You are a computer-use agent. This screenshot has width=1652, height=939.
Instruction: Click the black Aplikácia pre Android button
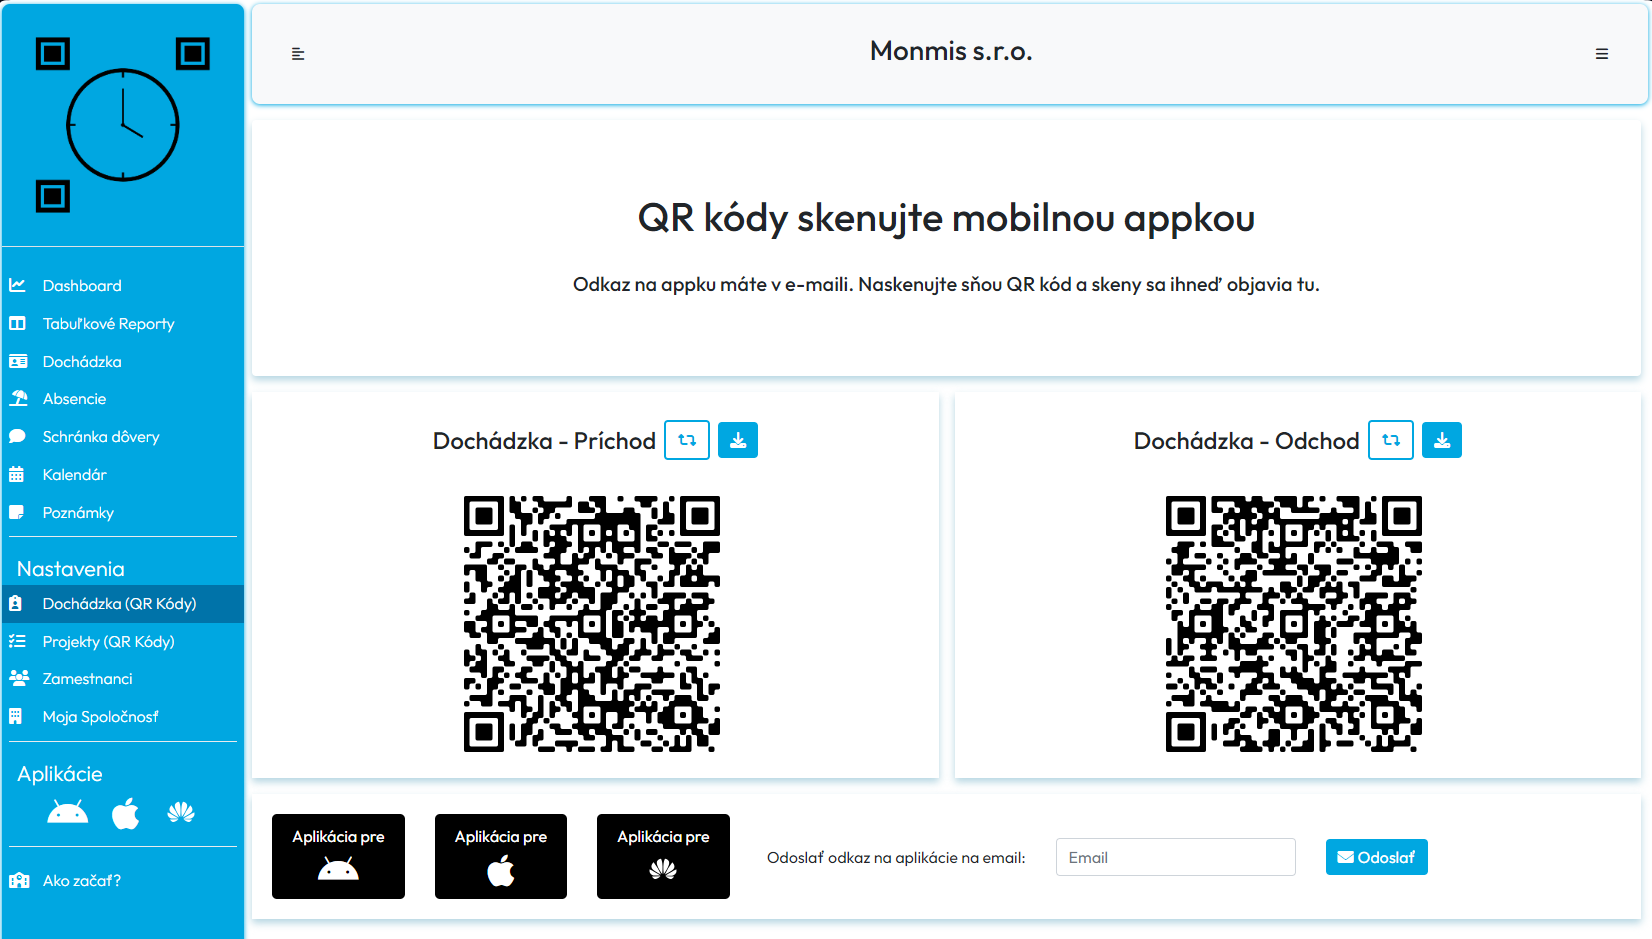click(338, 857)
